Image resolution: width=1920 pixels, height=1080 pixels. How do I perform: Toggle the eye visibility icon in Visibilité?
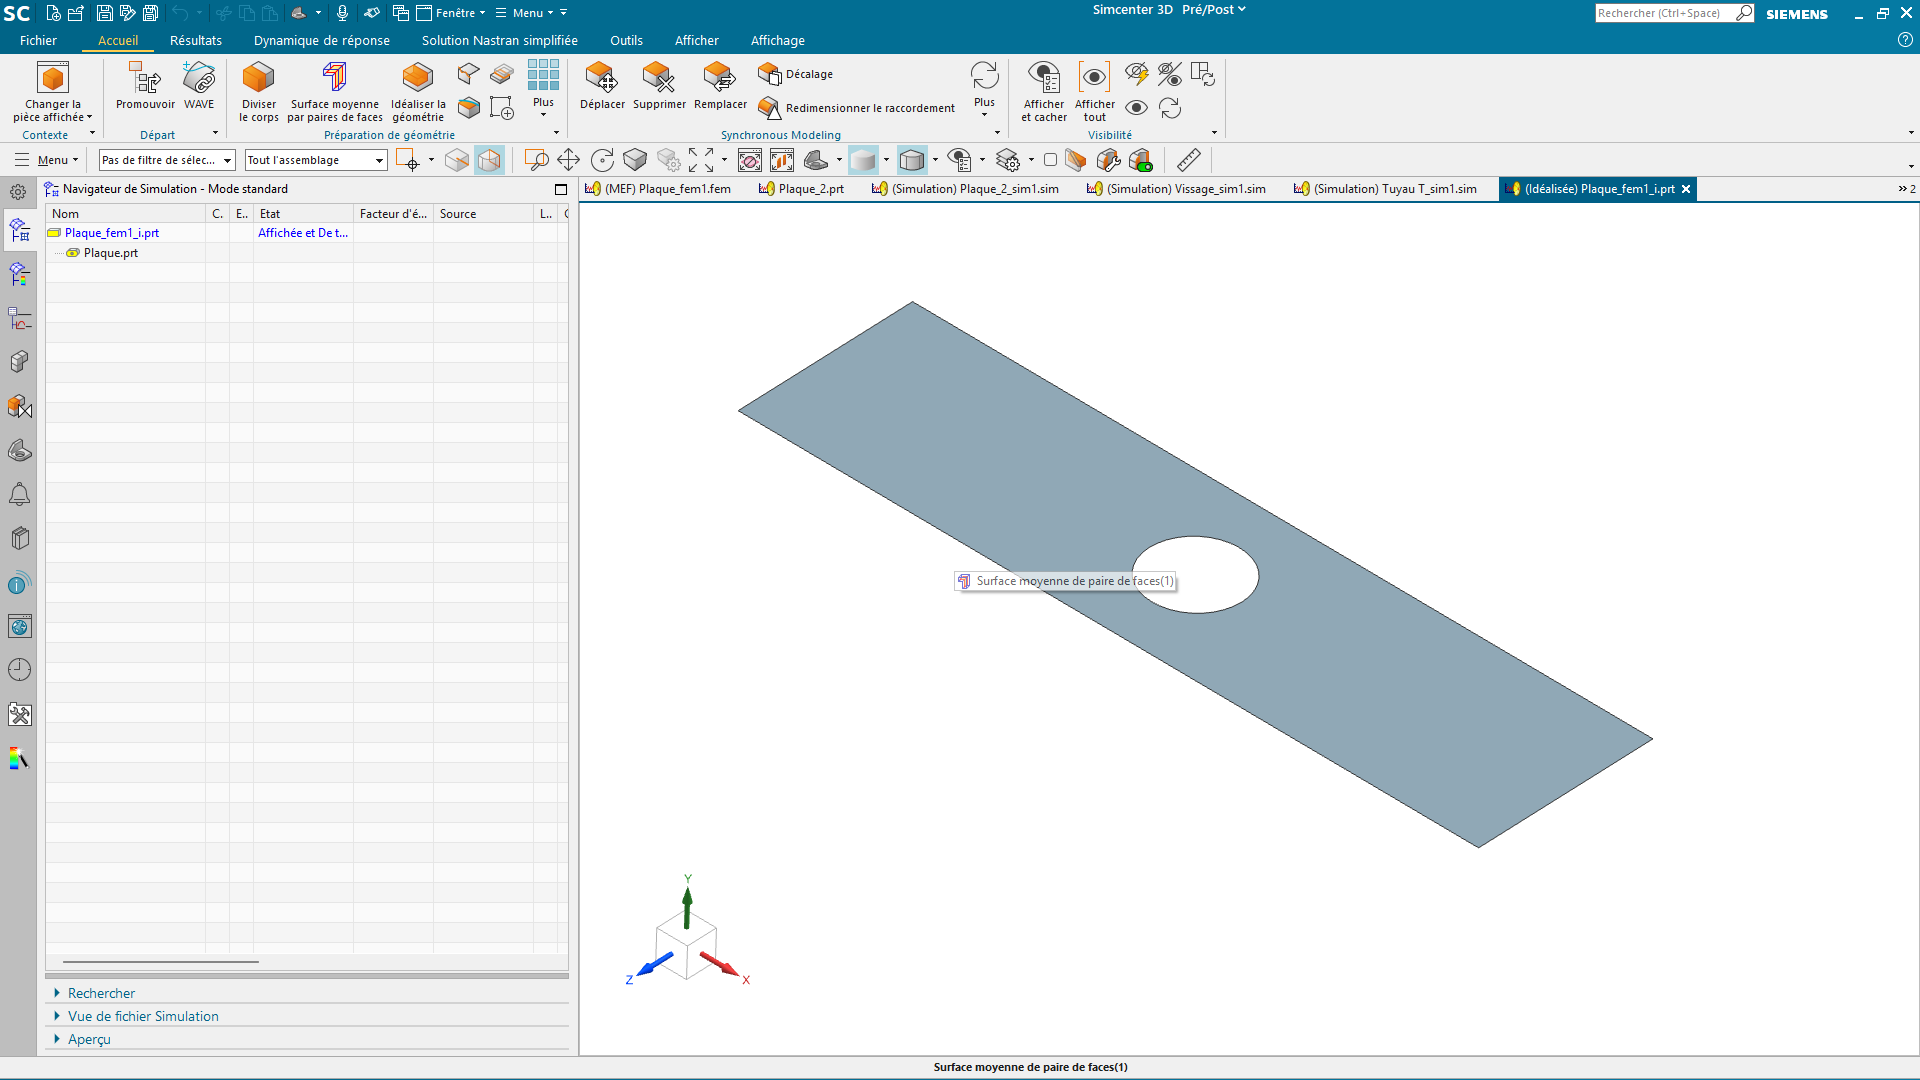coord(1136,108)
